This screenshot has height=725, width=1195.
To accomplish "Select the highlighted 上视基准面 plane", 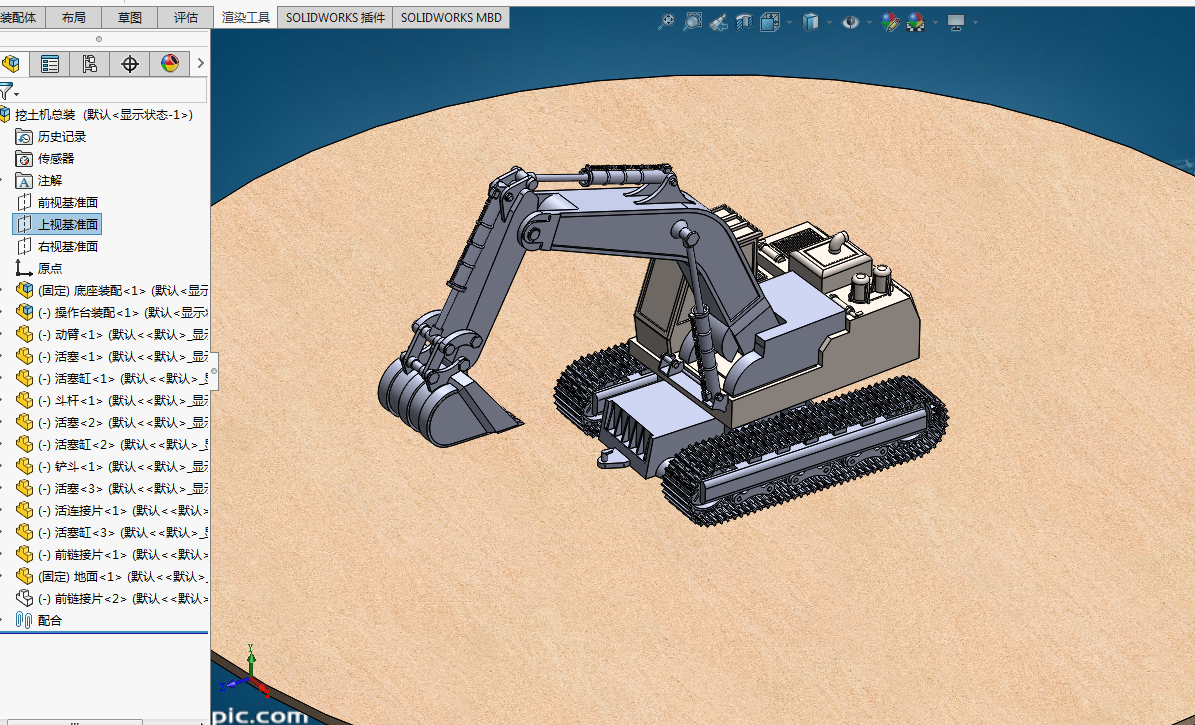I will click(57, 224).
